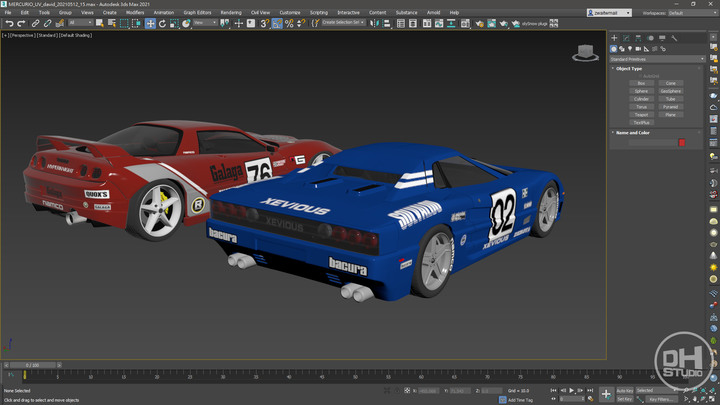Open the Rendering menu
The width and height of the screenshot is (720, 405).
coord(231,13)
